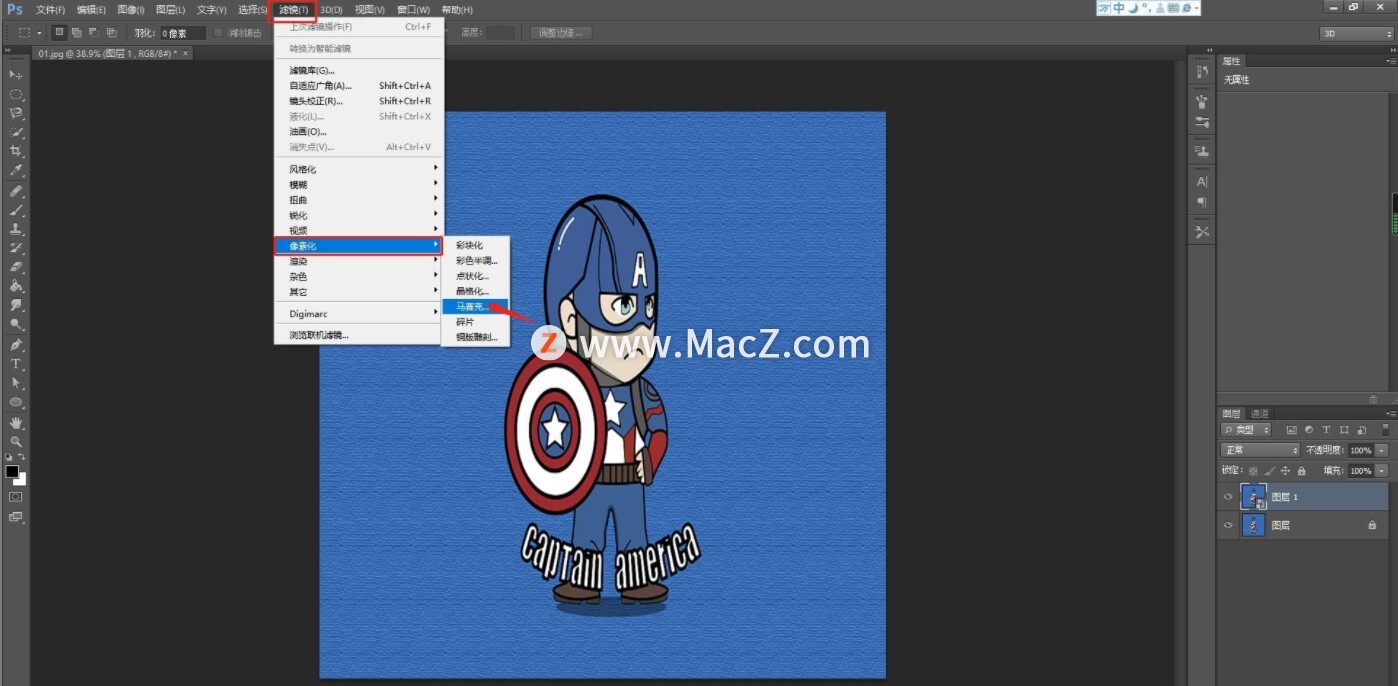Filter layers by adjustment layer type
This screenshot has width=1398, height=686.
tap(1309, 430)
